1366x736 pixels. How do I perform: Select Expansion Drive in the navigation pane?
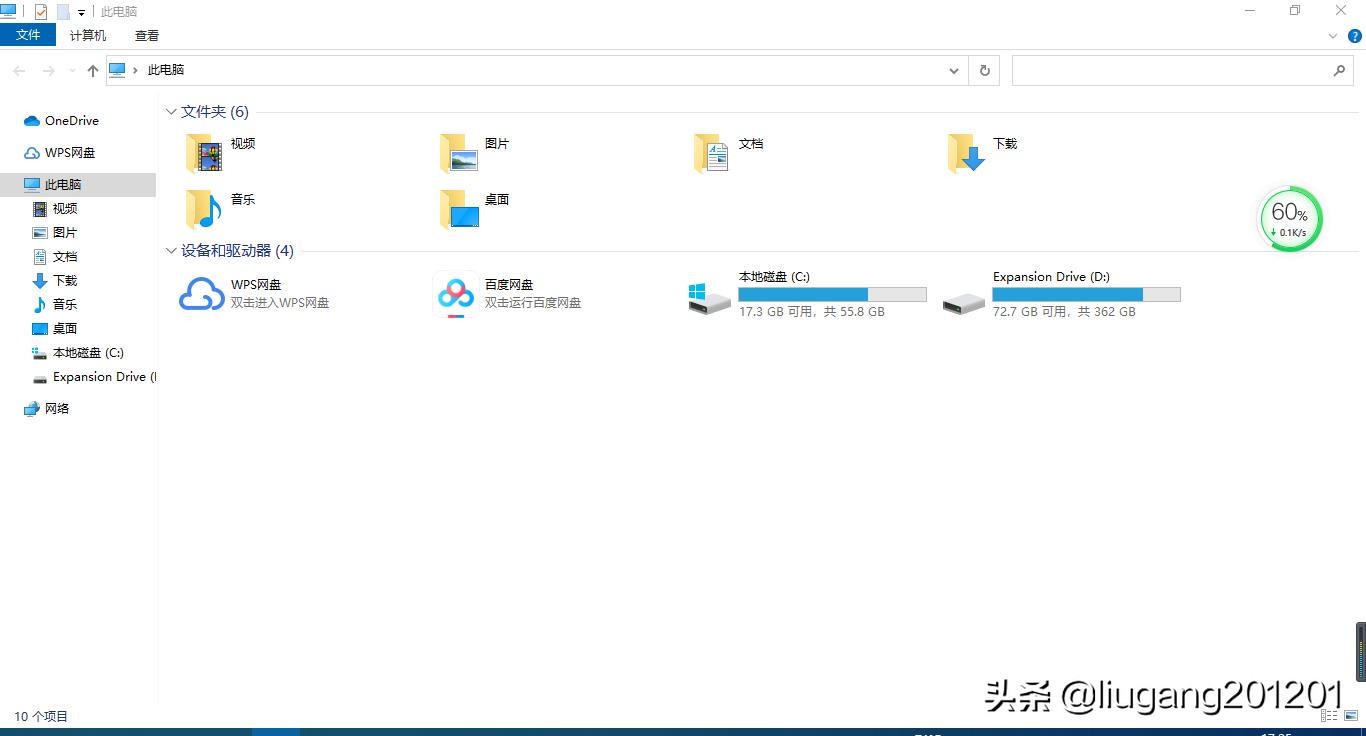94,377
